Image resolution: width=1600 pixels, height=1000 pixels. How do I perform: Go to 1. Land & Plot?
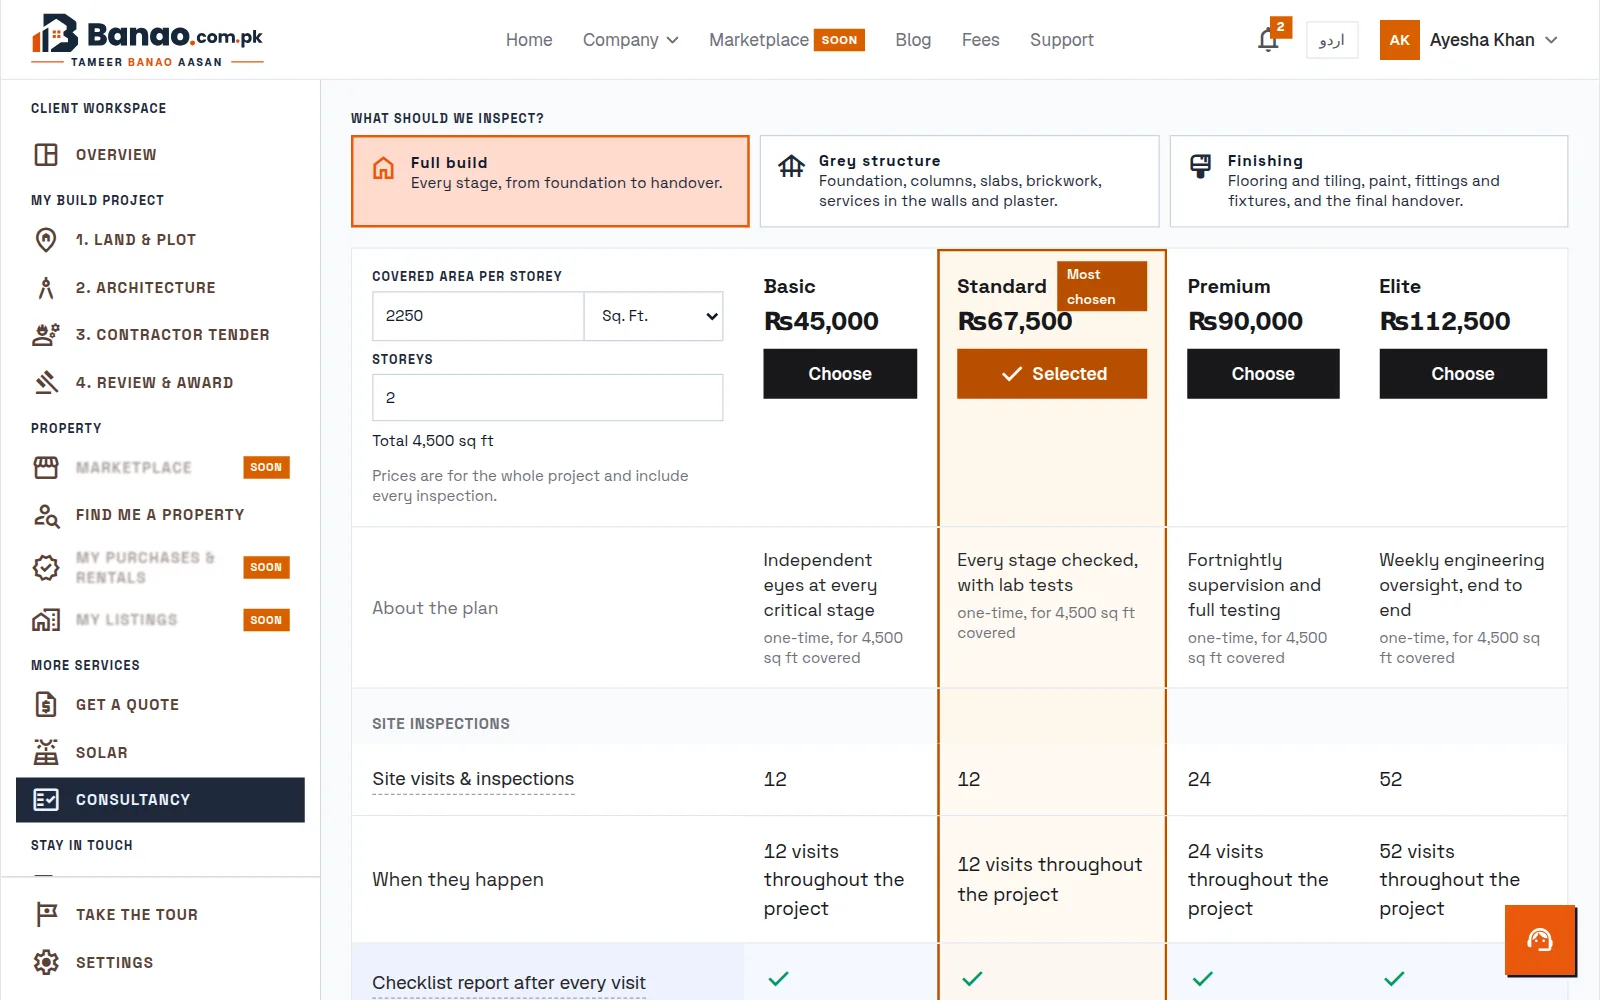[x=160, y=240]
